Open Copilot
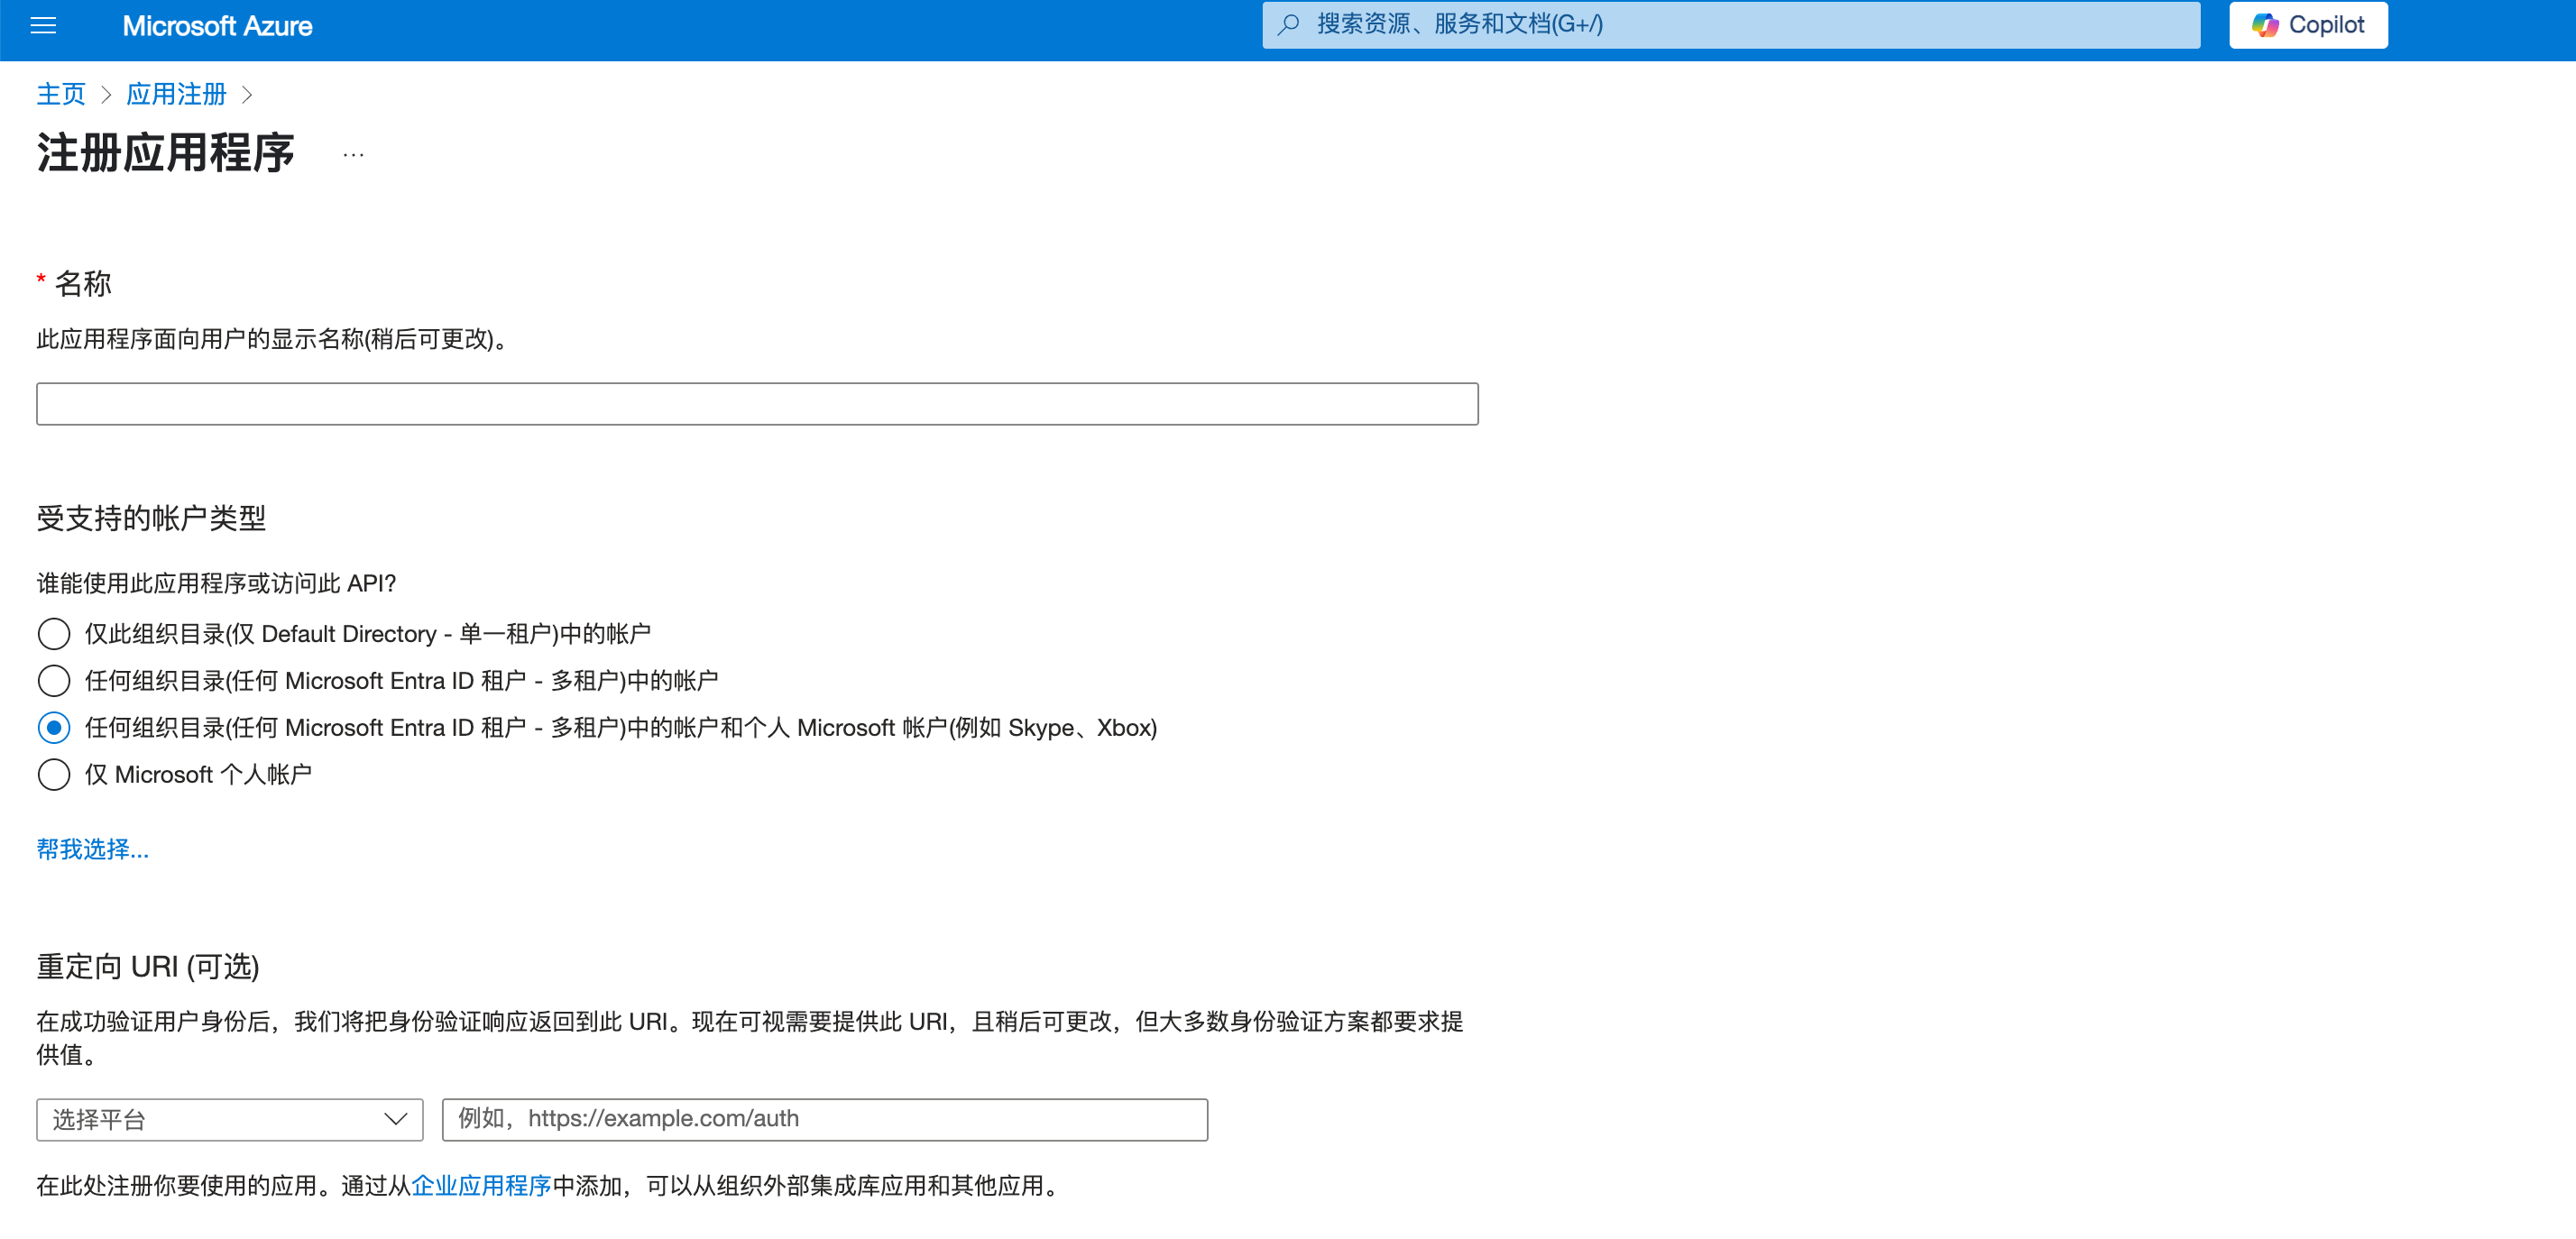 2308,25
